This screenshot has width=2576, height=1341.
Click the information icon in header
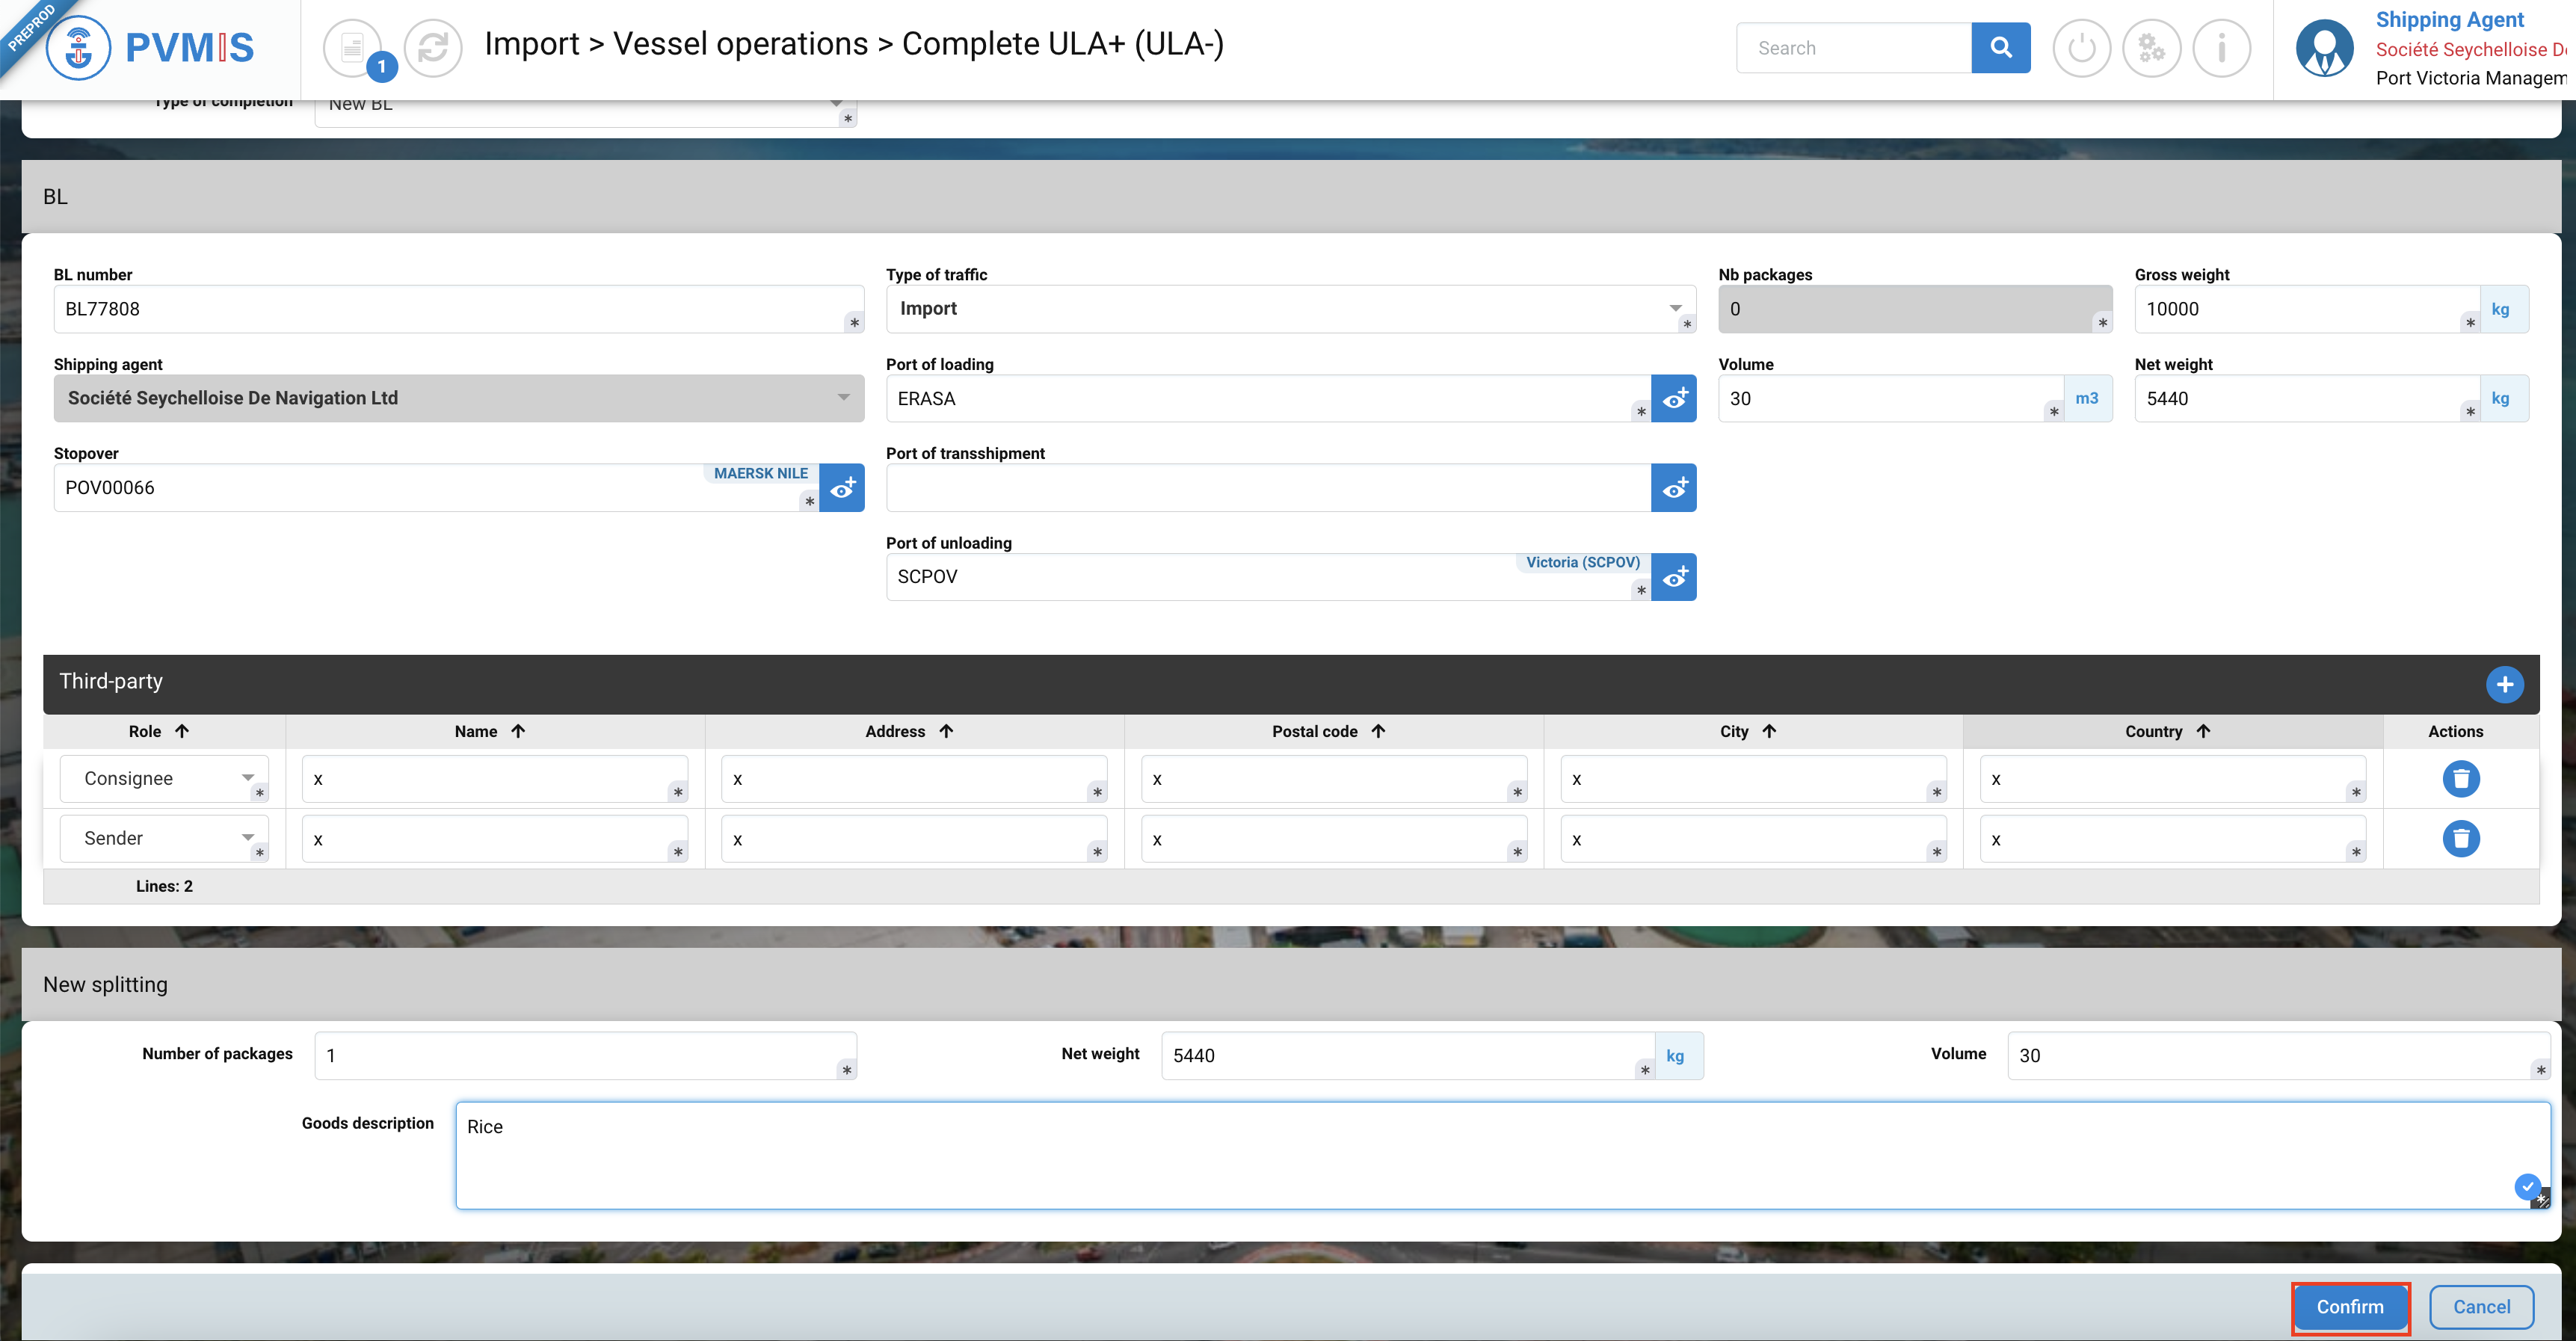pyautogui.click(x=2221, y=47)
